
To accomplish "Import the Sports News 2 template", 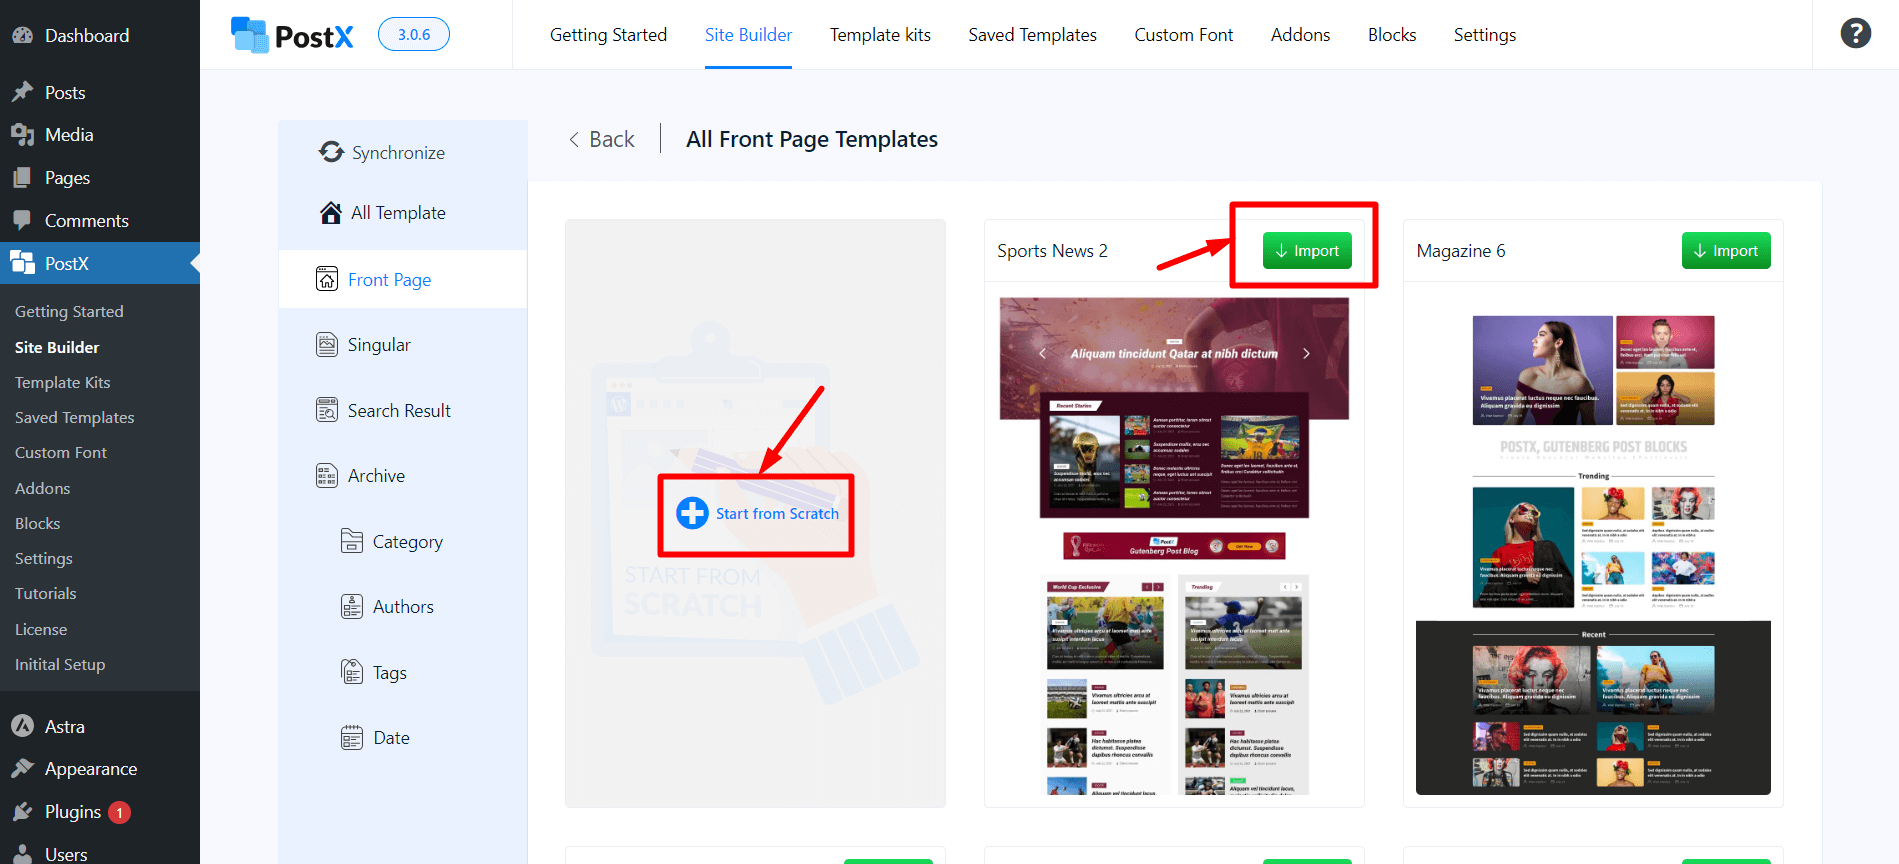I will click(x=1307, y=251).
